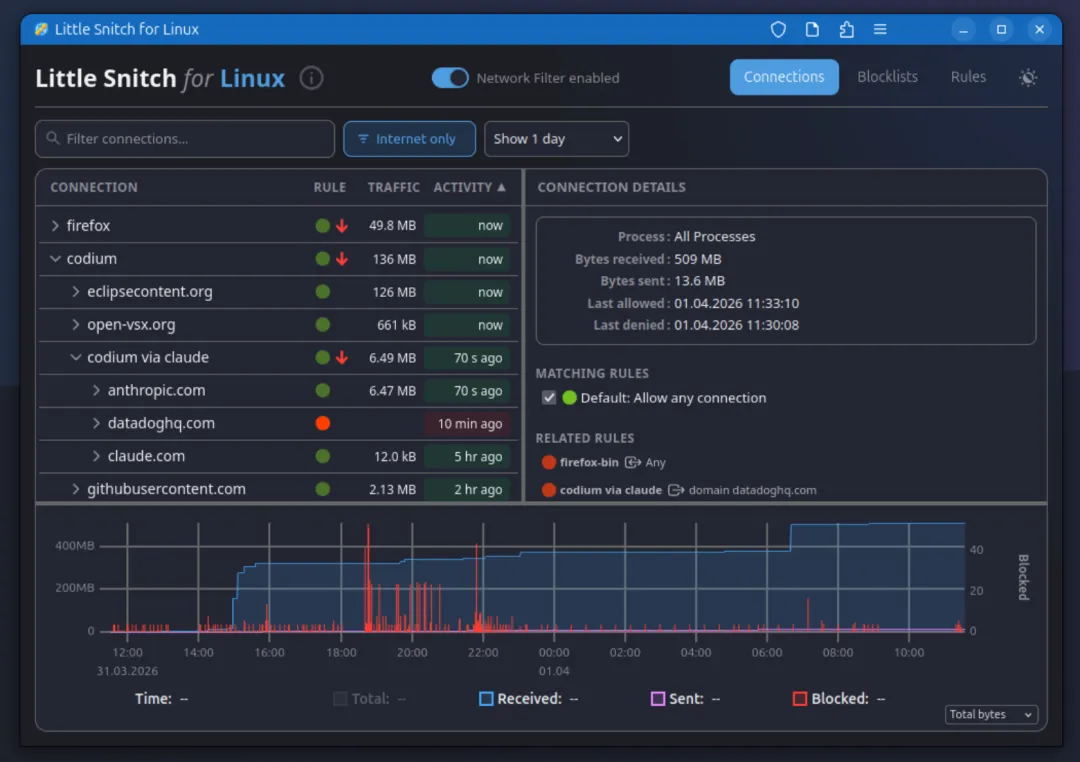Click githubusercontent.com's green rule dot
The width and height of the screenshot is (1080, 762).
click(322, 489)
